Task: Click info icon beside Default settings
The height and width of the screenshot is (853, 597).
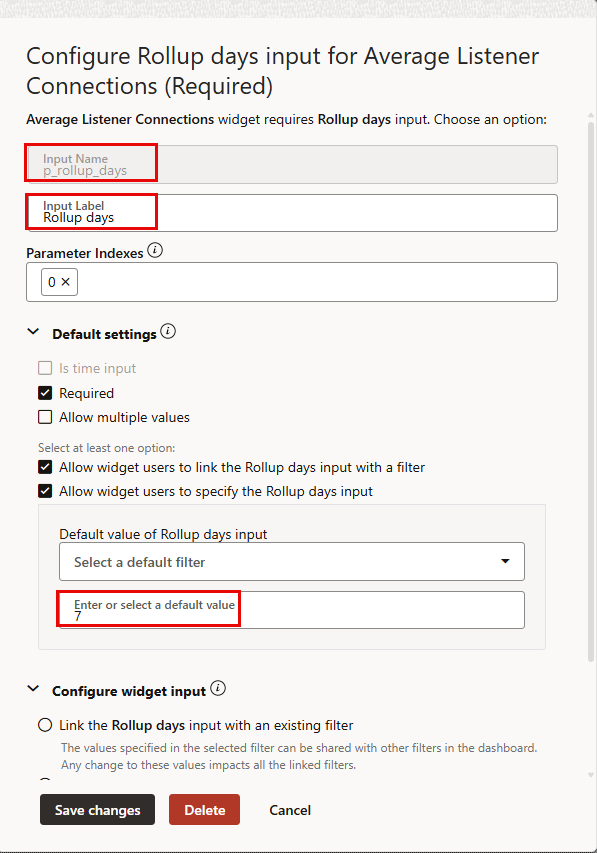Action: coord(168,331)
